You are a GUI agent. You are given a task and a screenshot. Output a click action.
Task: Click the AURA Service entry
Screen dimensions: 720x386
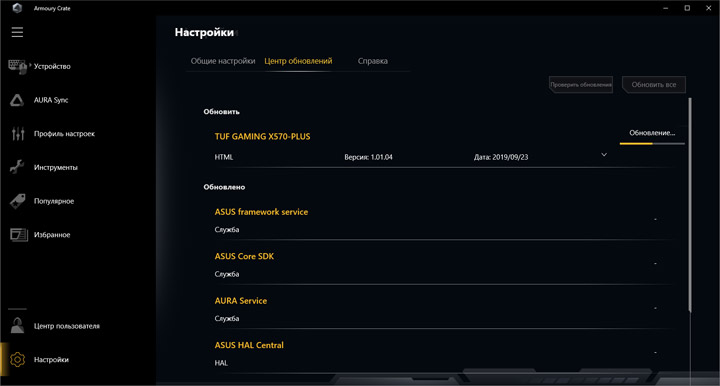click(241, 301)
